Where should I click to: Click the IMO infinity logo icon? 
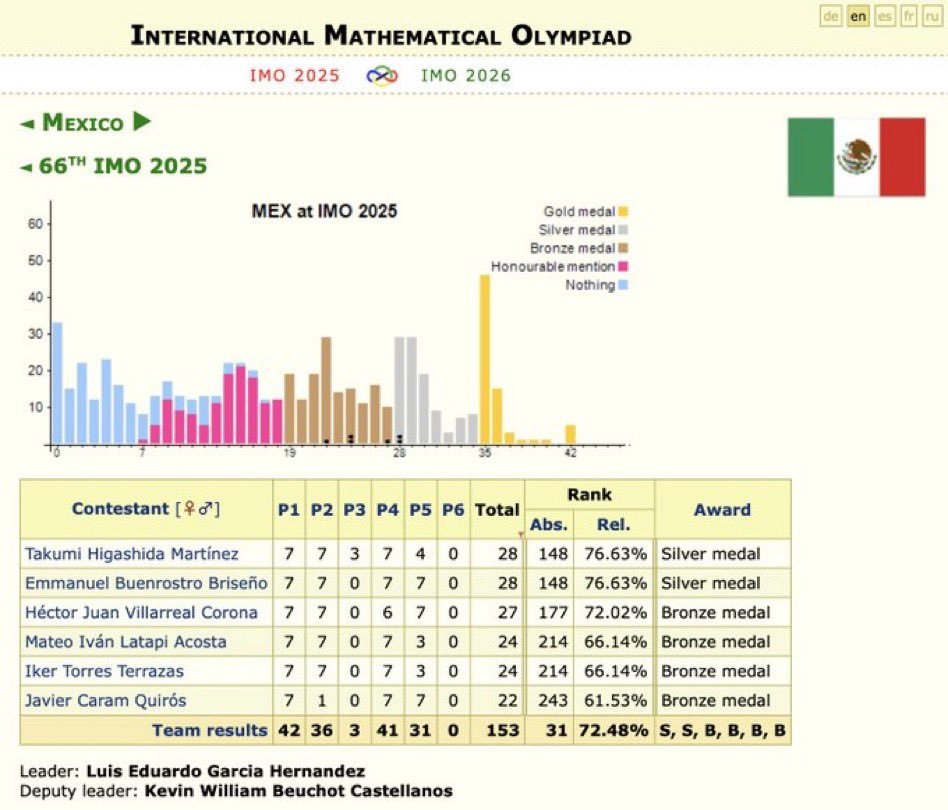[x=382, y=76]
